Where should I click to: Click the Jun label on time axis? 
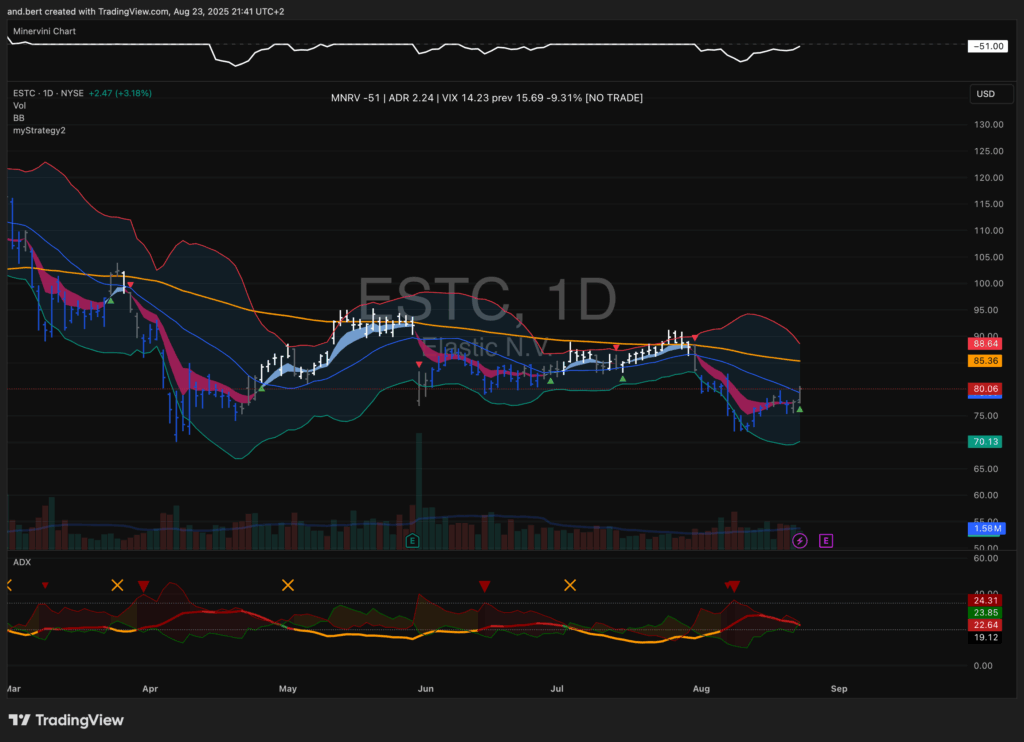425,689
